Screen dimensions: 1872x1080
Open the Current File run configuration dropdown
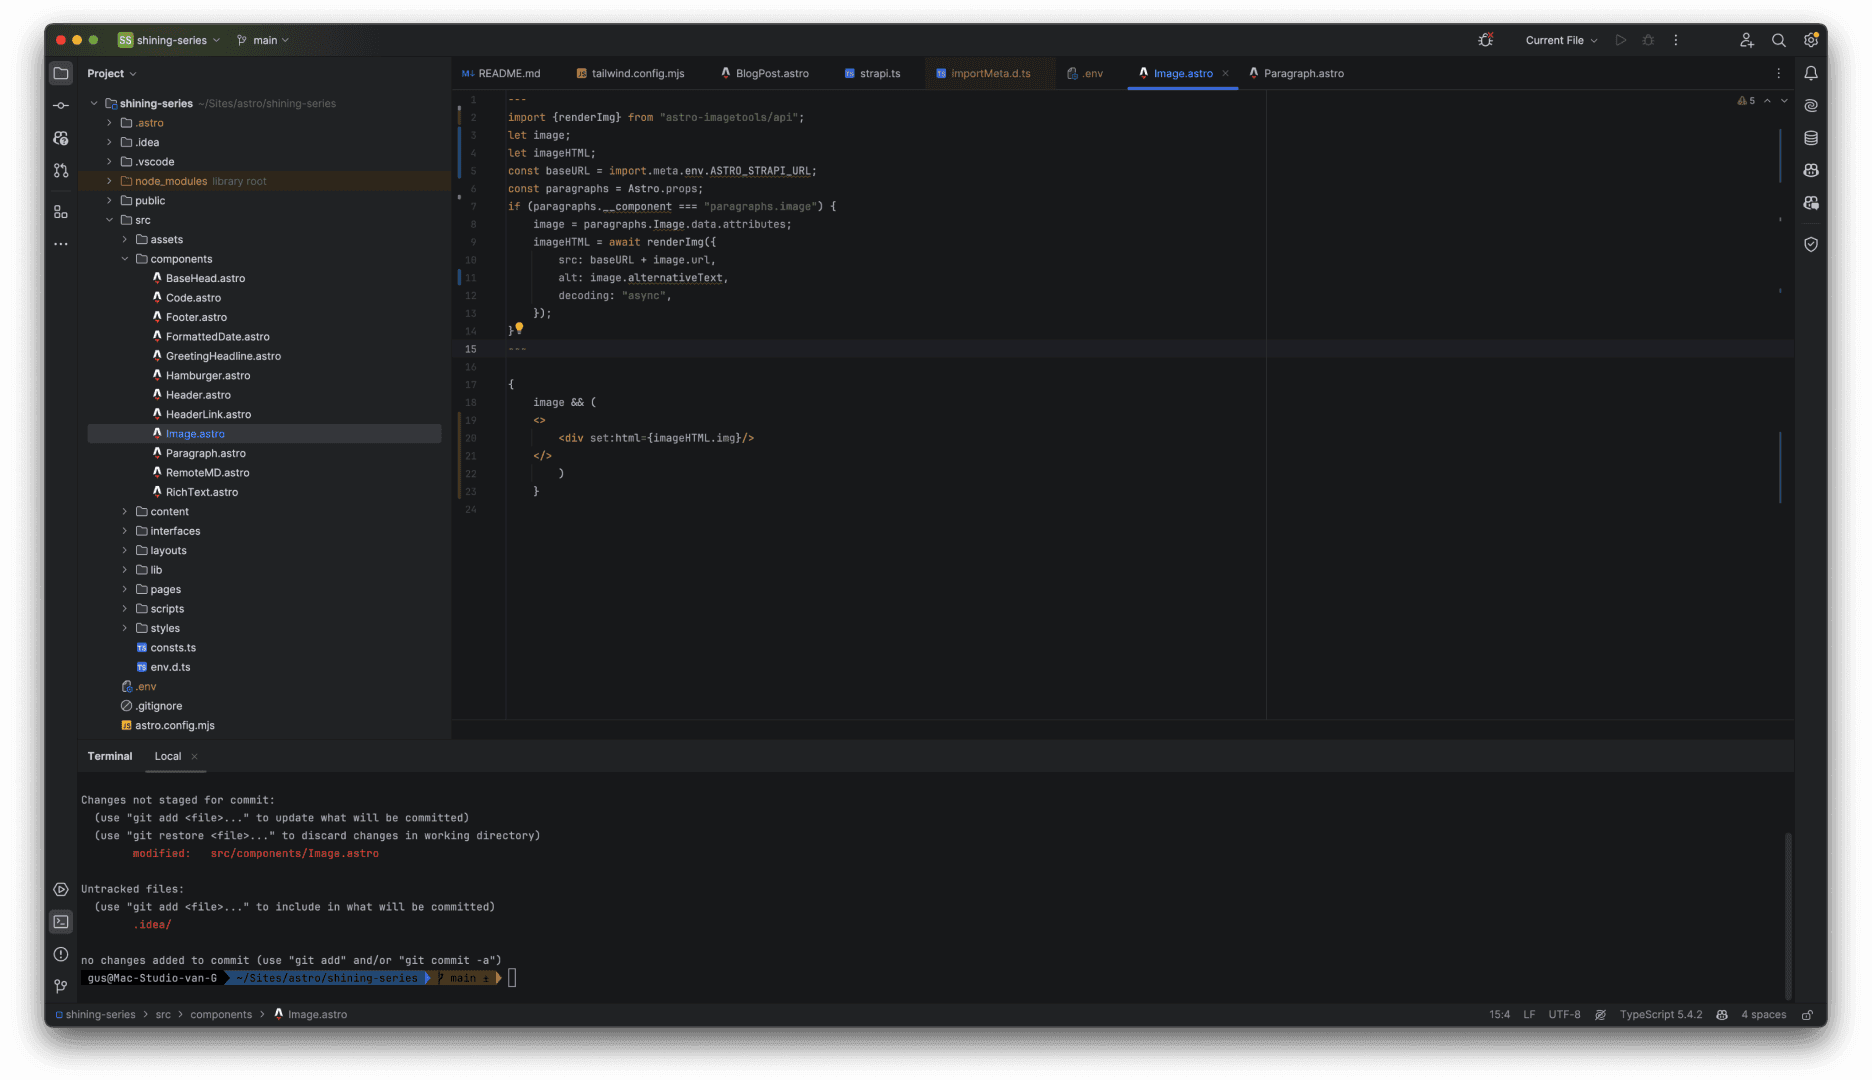pyautogui.click(x=1560, y=40)
